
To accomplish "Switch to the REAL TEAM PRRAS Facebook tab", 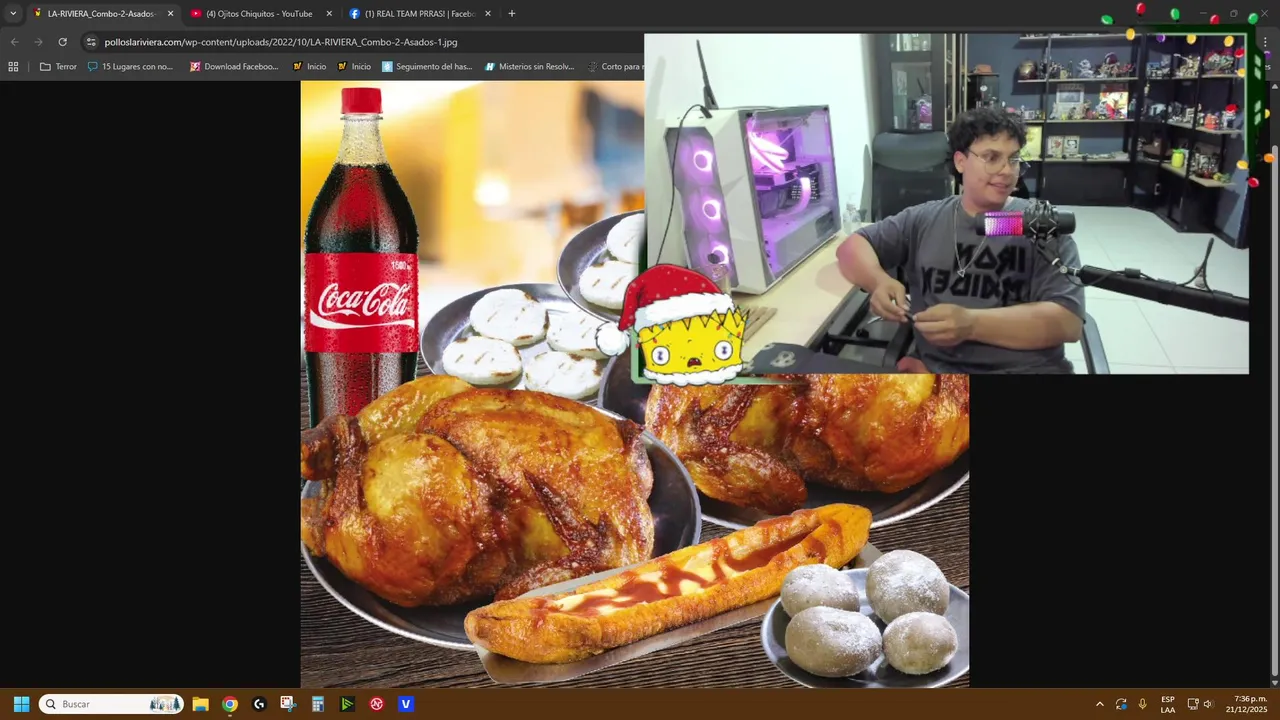I will coord(419,14).
